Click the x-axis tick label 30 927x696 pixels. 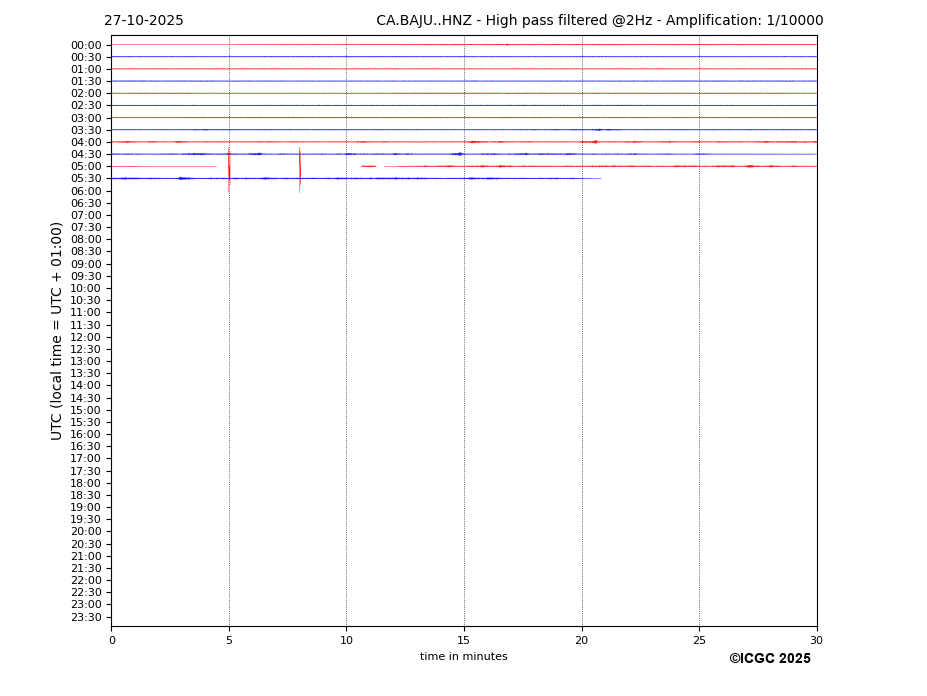click(816, 640)
